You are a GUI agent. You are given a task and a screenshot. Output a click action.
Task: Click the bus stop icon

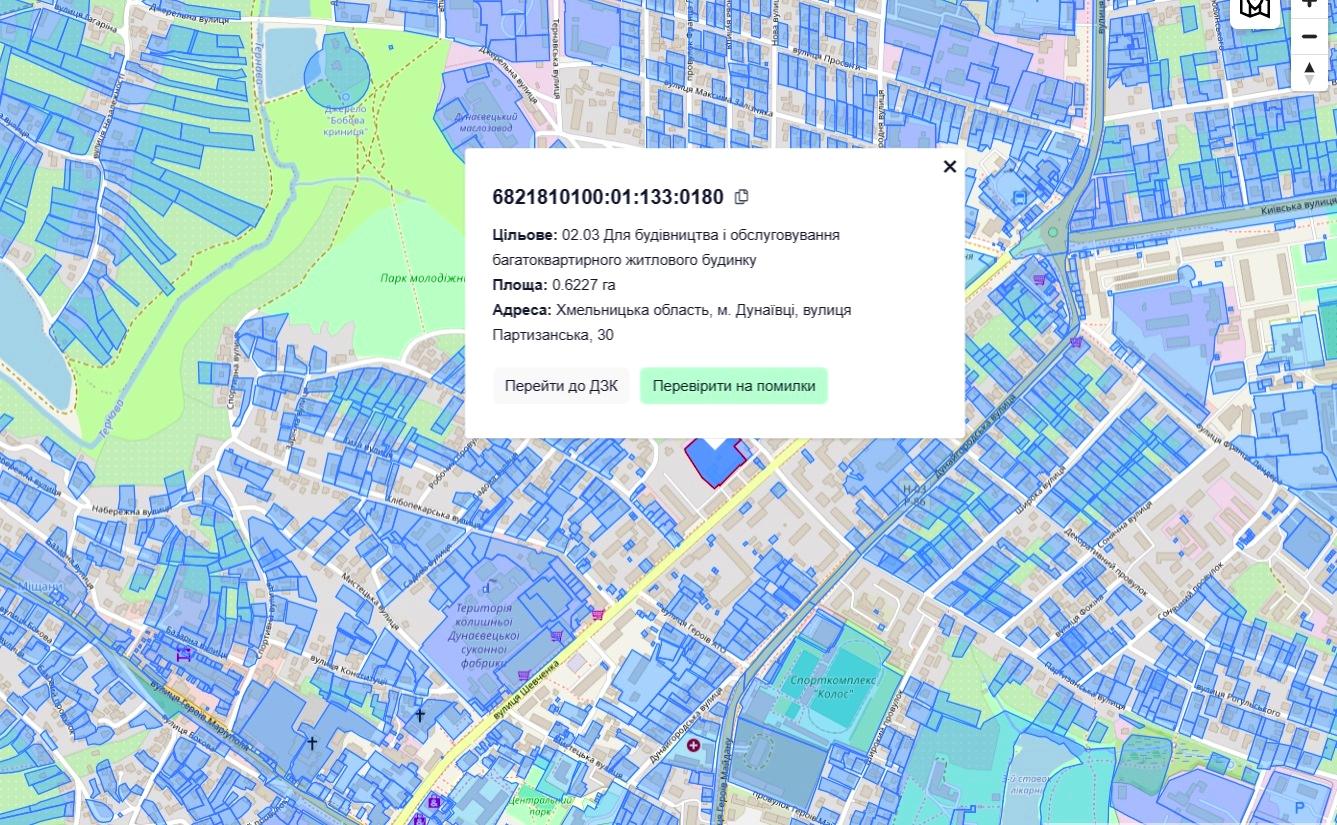[1019, 198]
